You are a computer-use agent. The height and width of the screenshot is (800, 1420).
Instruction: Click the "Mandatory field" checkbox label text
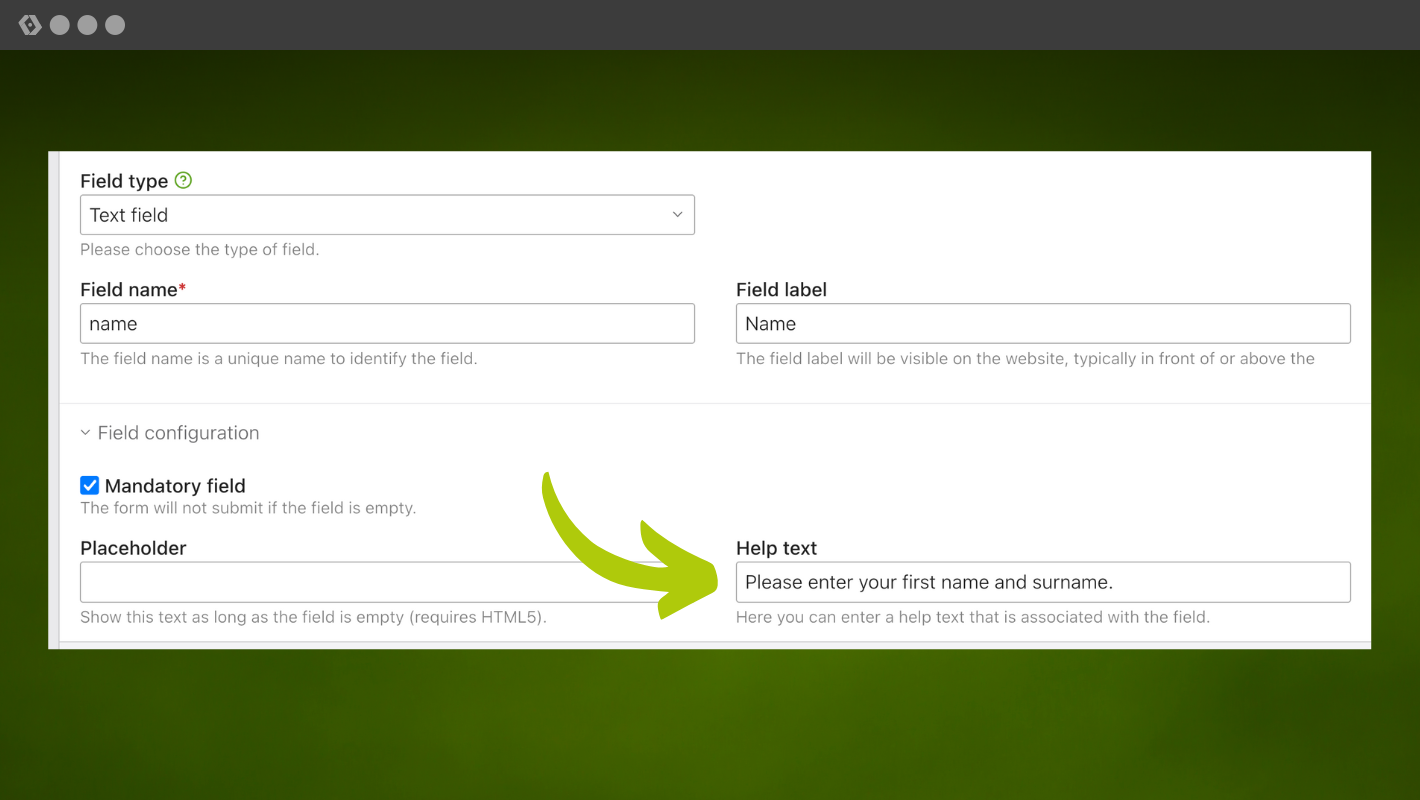click(175, 486)
